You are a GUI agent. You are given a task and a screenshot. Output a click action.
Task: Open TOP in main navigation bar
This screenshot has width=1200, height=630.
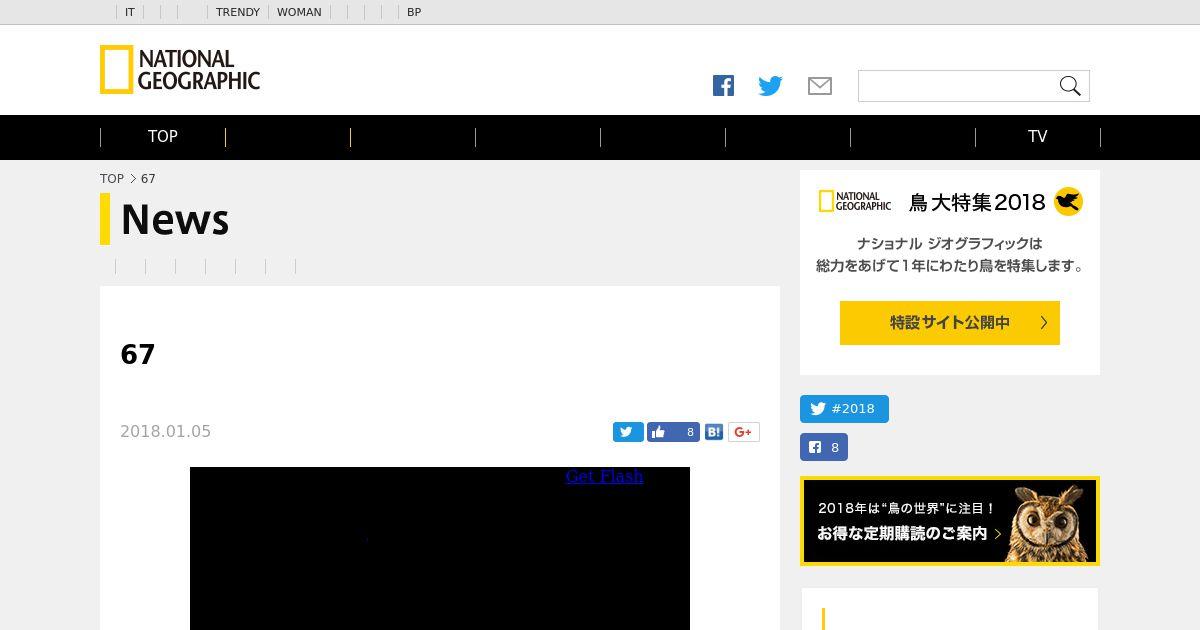point(163,137)
